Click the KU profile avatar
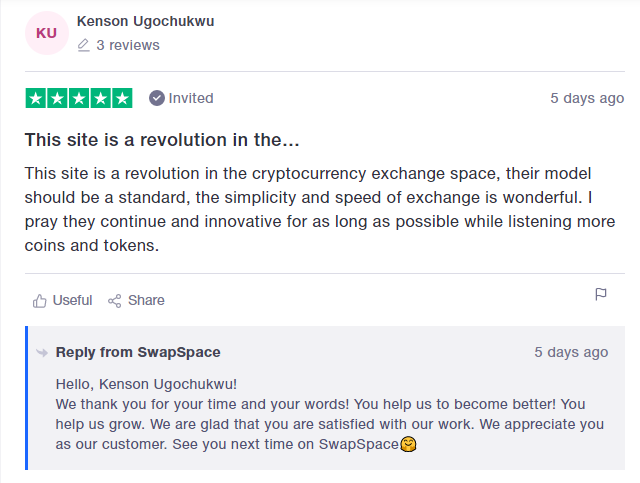 point(47,33)
